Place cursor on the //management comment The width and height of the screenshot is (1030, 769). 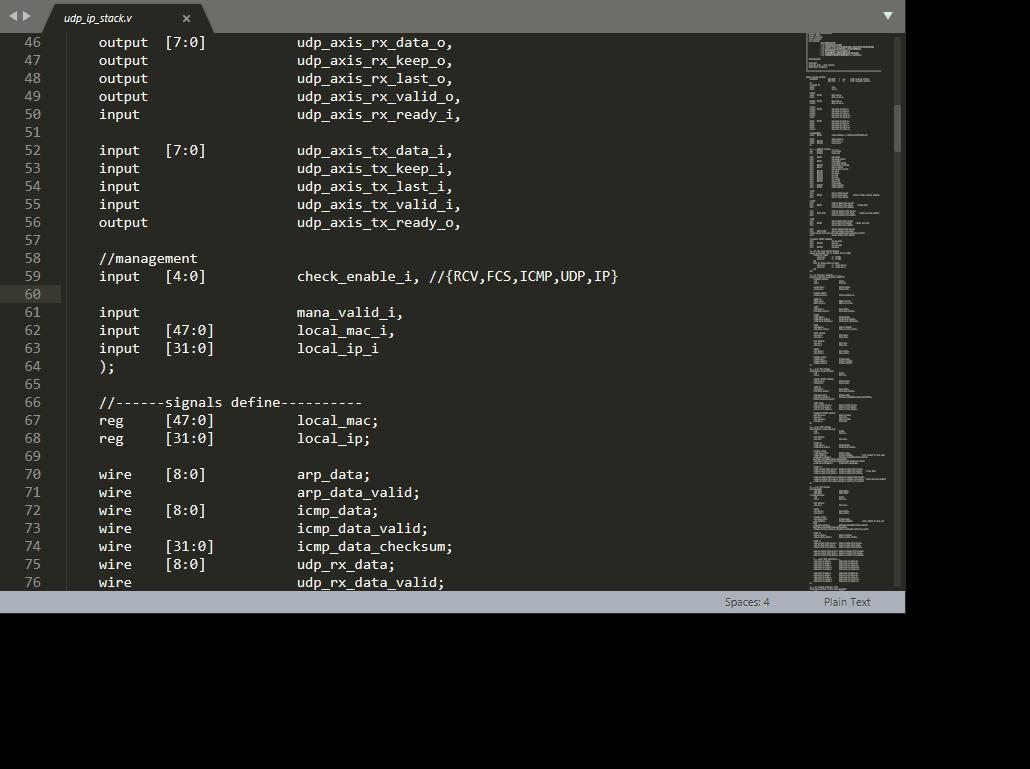coord(147,258)
